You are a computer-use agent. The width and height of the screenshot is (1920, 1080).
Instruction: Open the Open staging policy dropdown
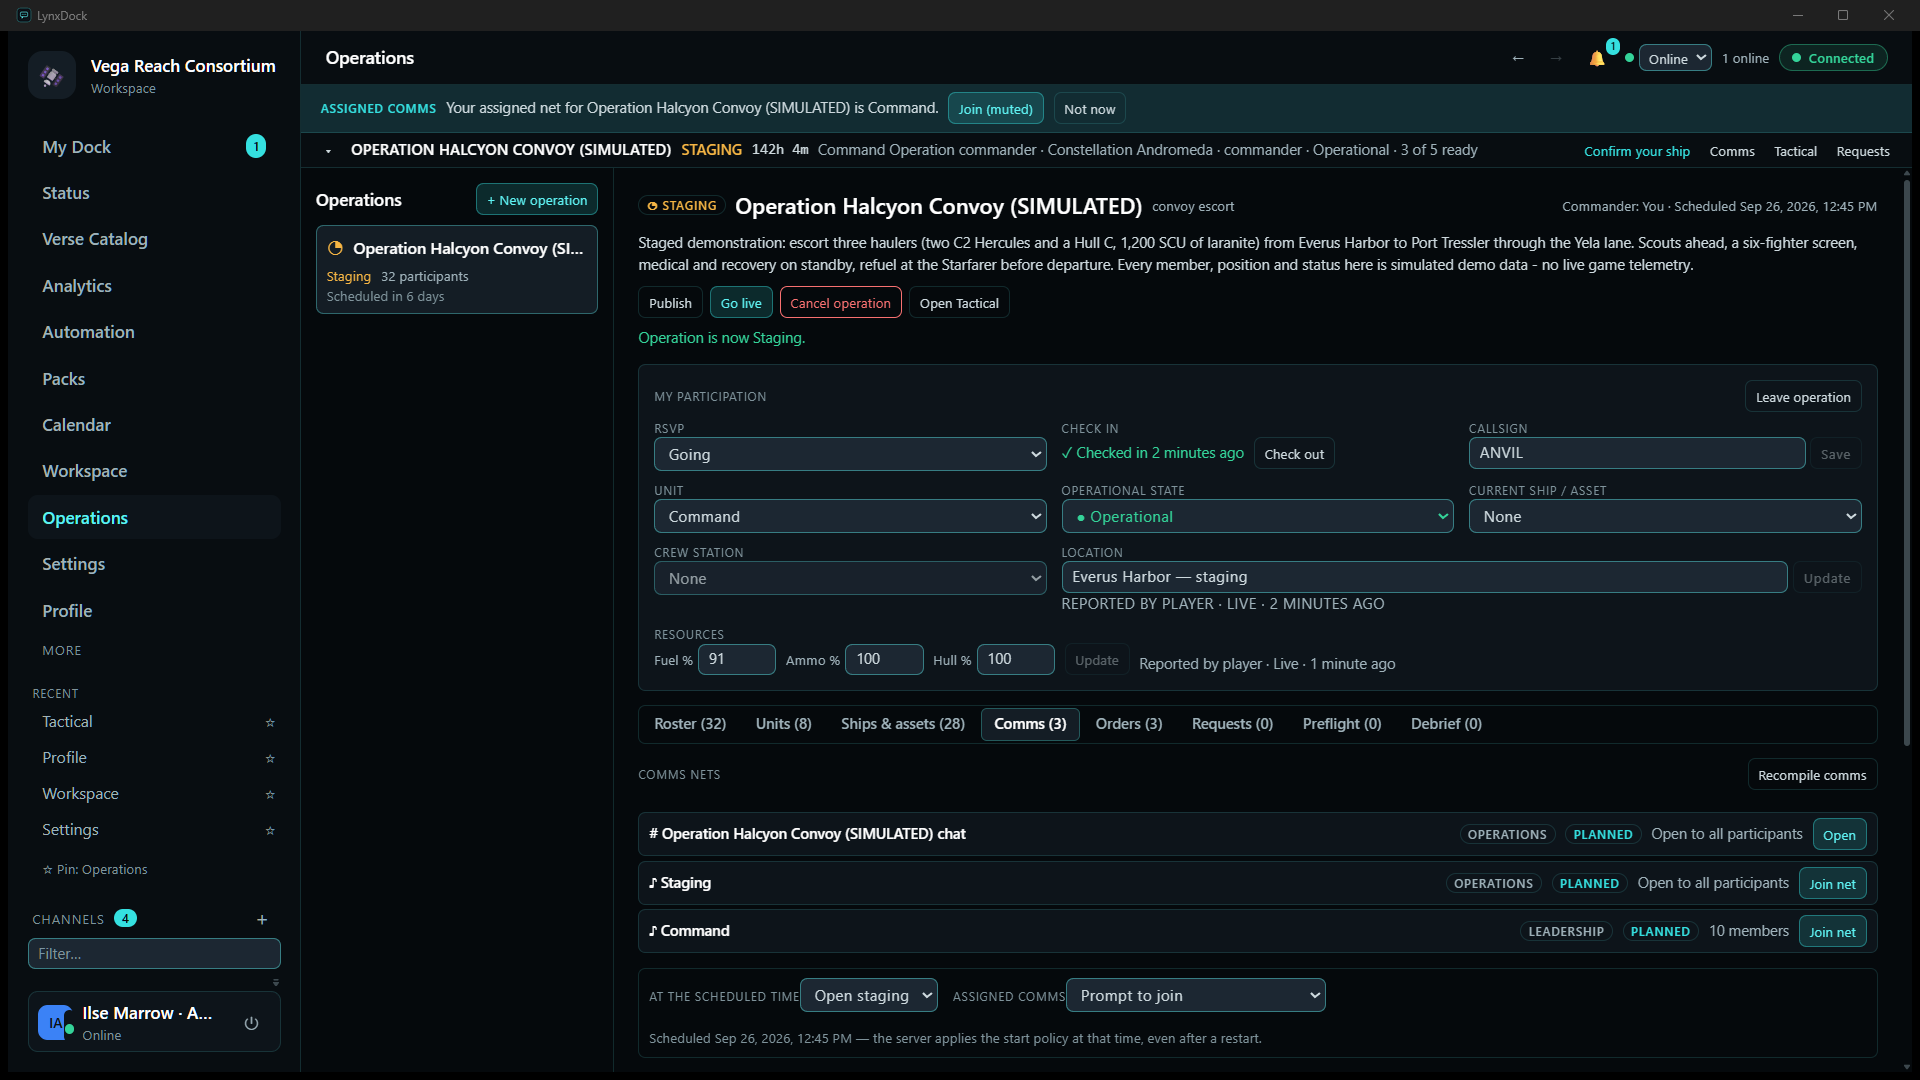click(869, 996)
